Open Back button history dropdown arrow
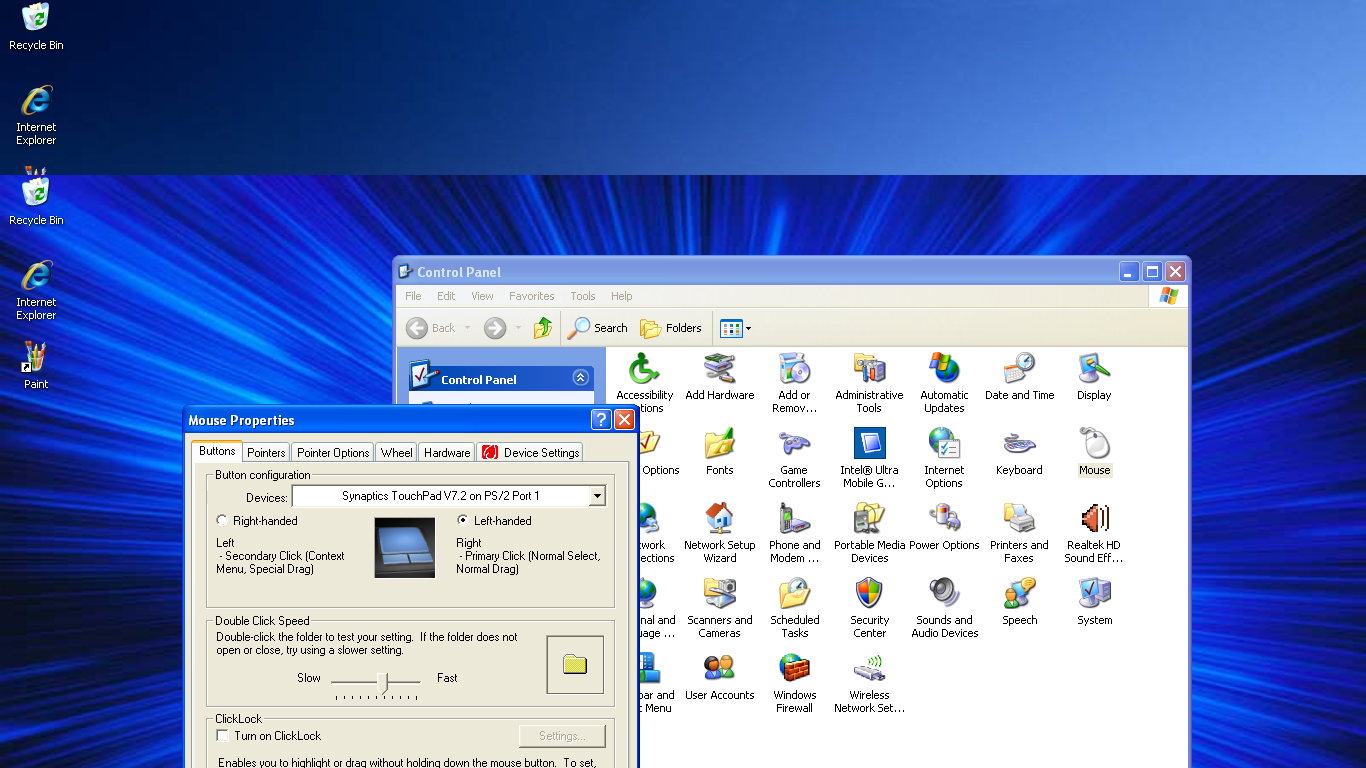The image size is (1366, 768). tap(467, 328)
